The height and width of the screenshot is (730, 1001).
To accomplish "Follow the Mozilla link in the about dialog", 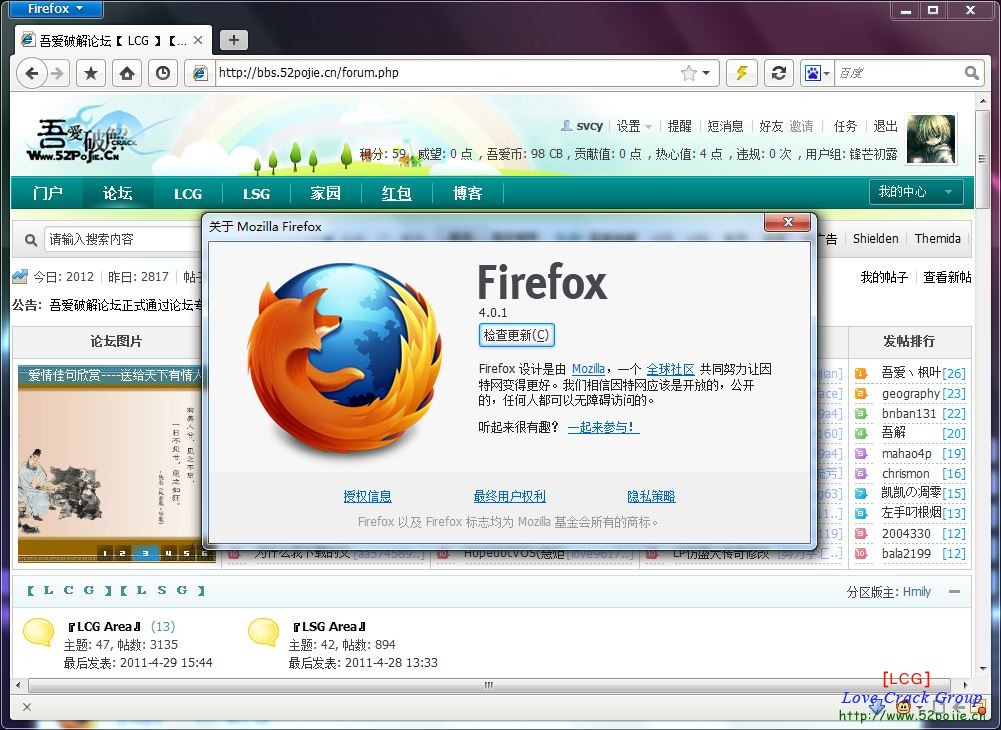I will [588, 369].
